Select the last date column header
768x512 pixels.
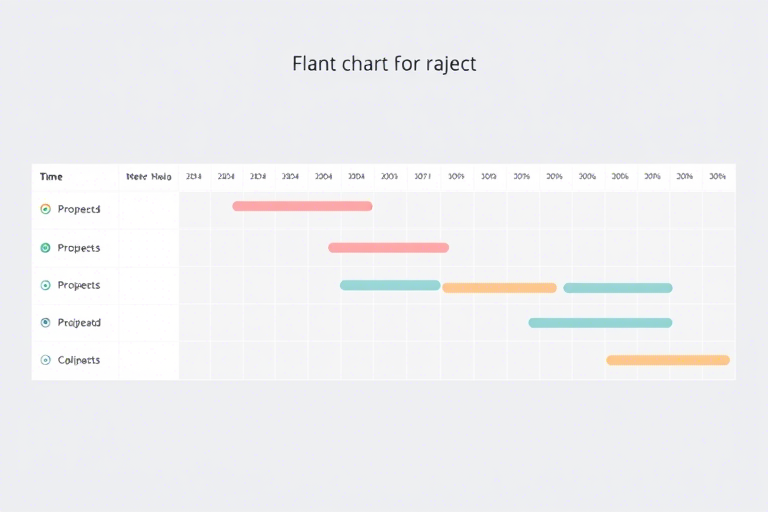coord(718,176)
